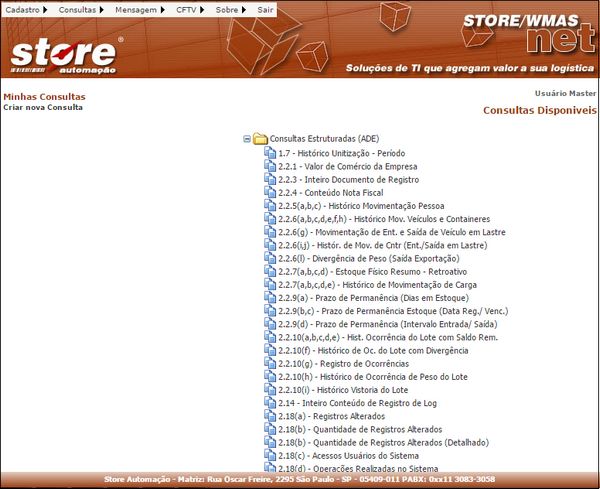
Task: Open the Cadastro menu
Action: (26, 8)
